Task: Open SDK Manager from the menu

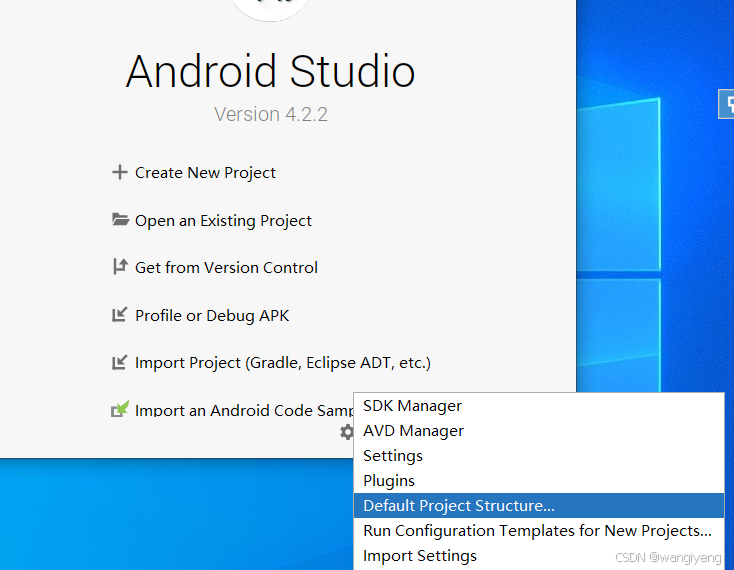Action: 539,406
